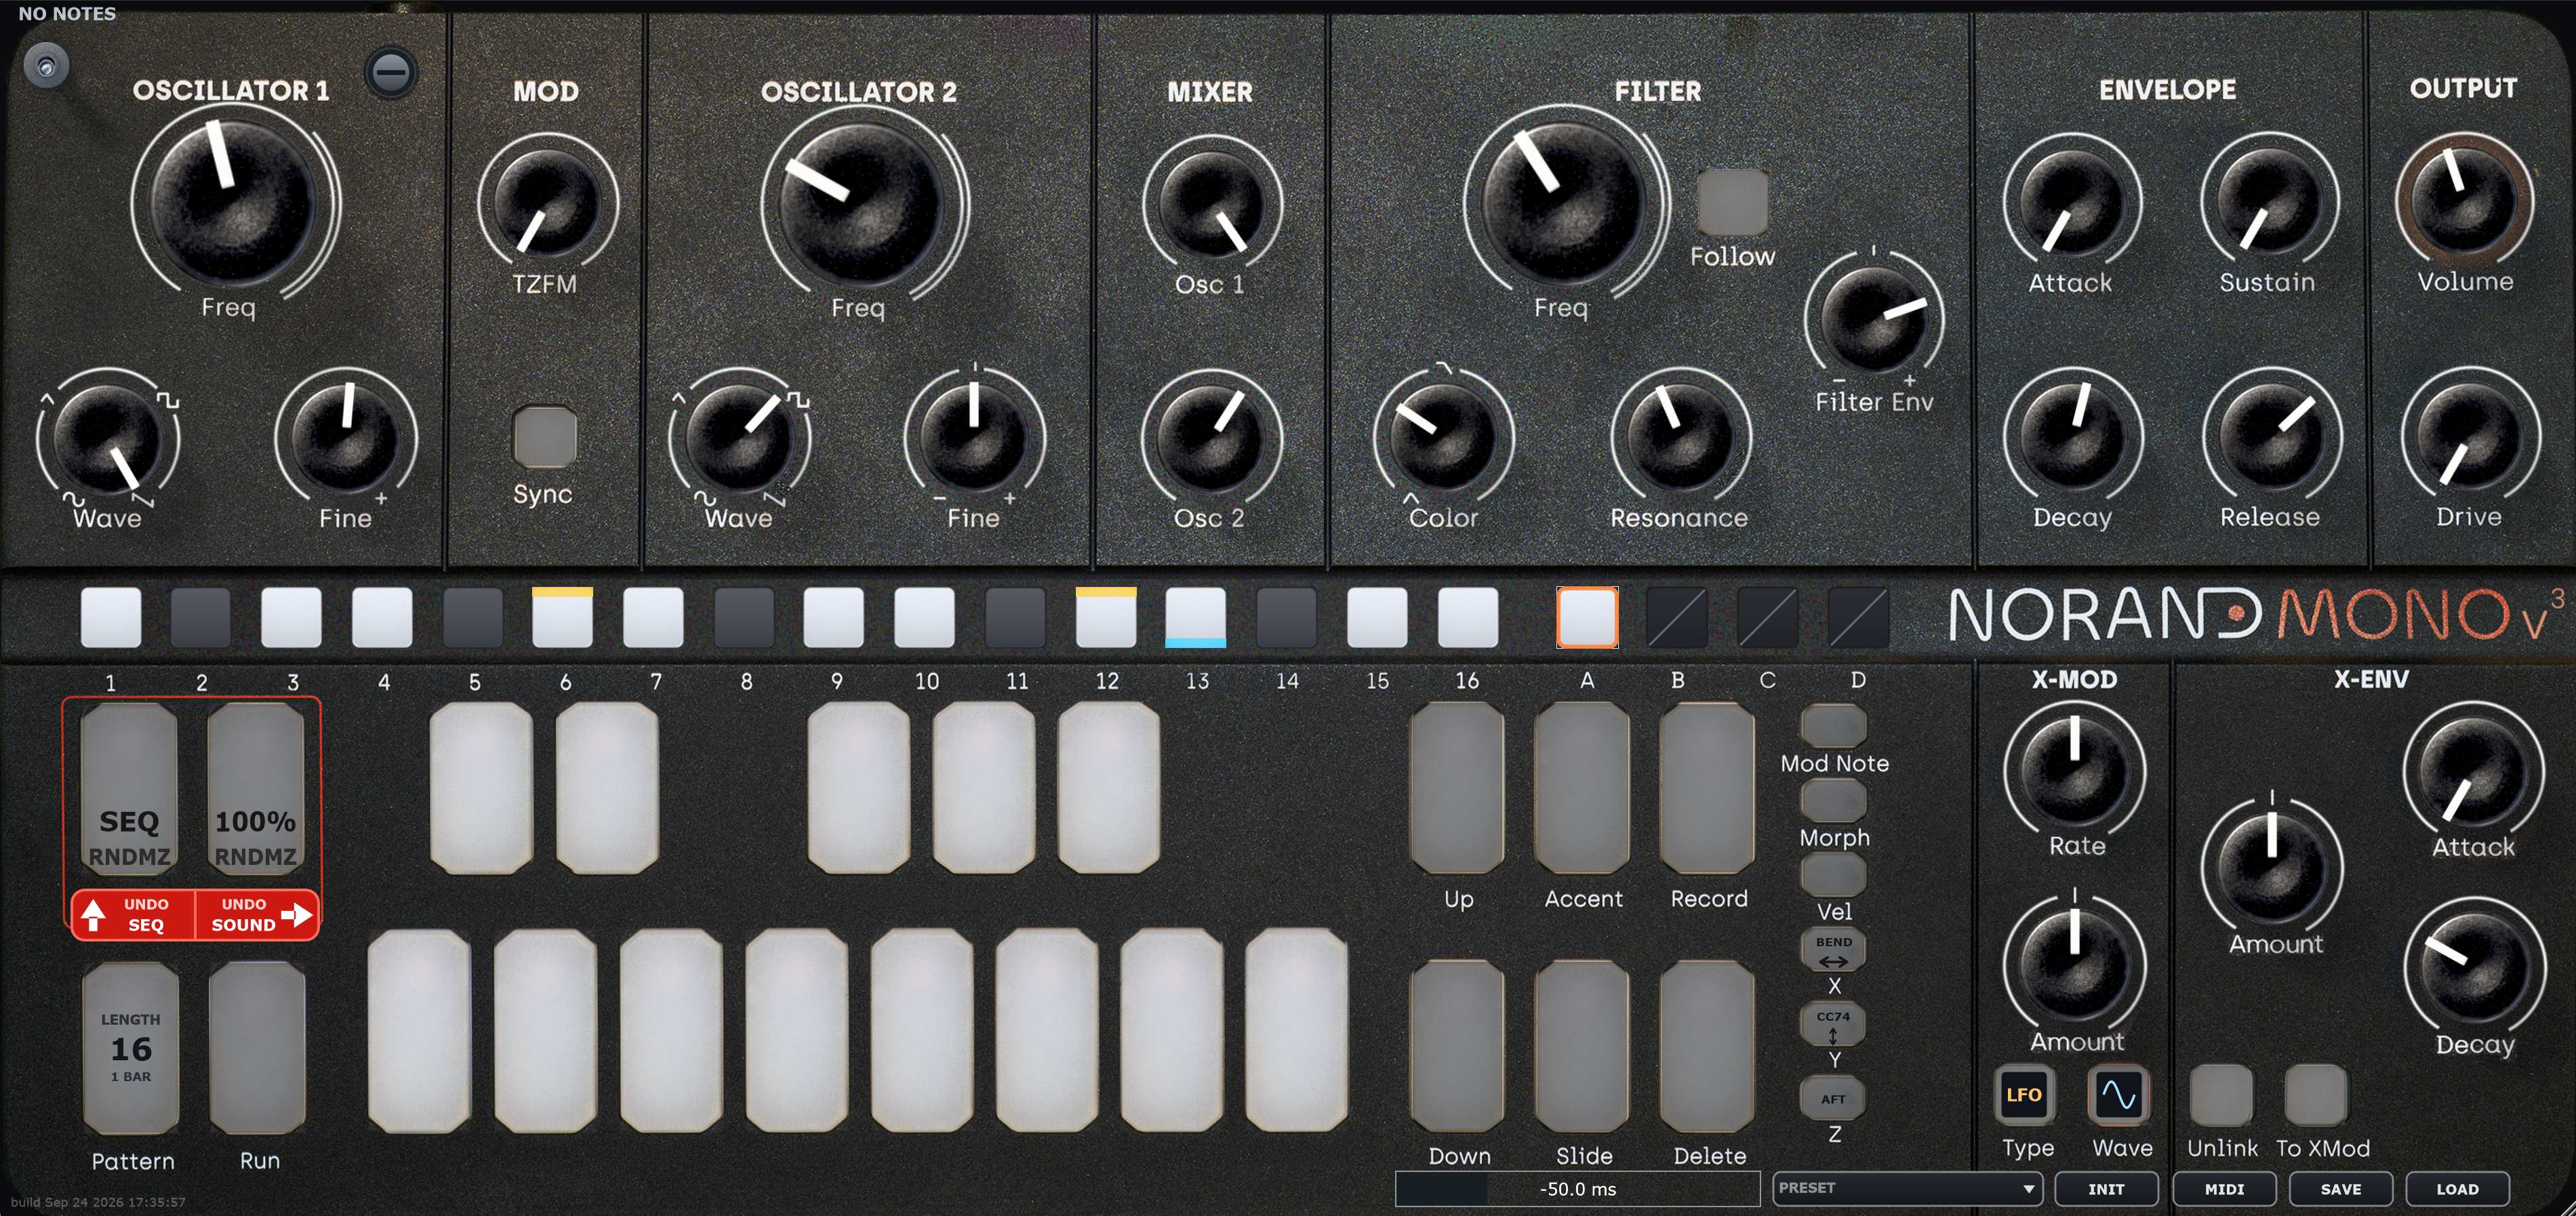Click the LOAD button
This screenshot has height=1216, width=2576.
pyautogui.click(x=2457, y=1189)
